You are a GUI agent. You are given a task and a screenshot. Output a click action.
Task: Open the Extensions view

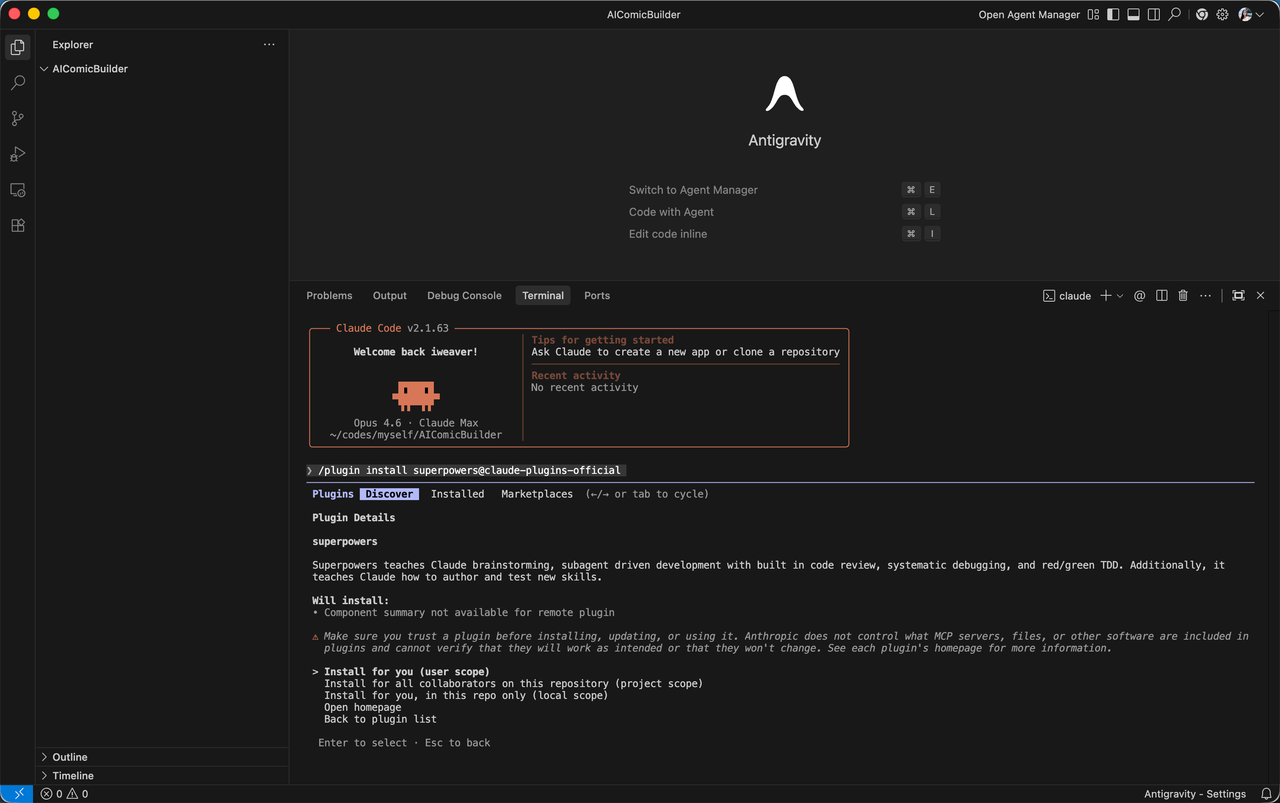(17, 226)
